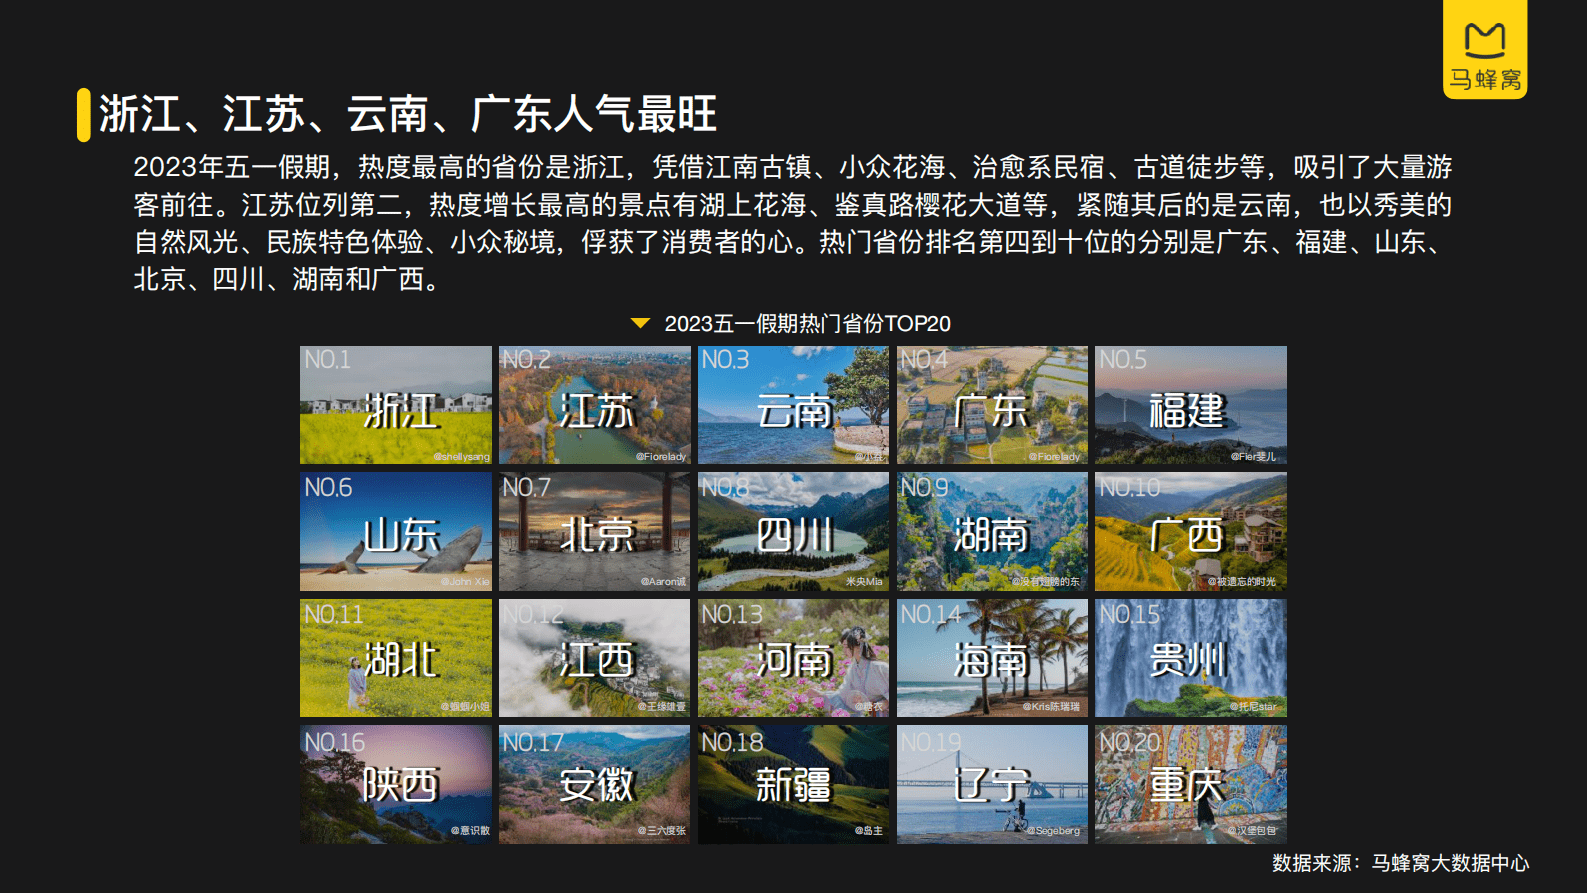Select the NO.4 广东 thumbnail

point(992,405)
